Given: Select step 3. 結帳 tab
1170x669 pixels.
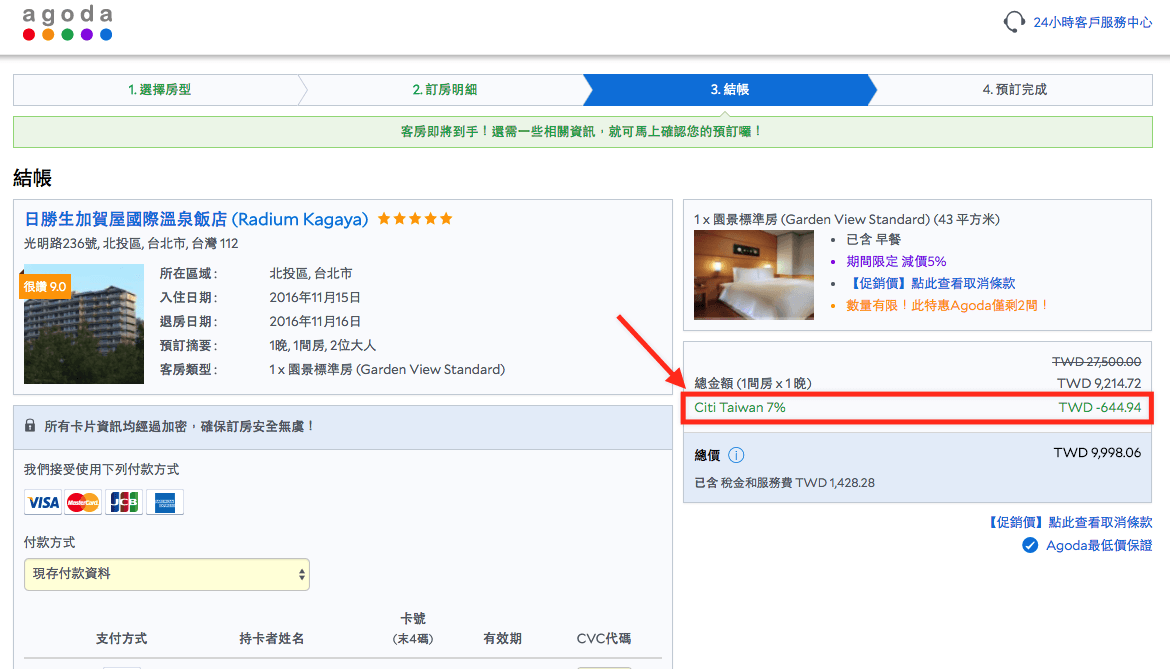Looking at the screenshot, I should [729, 89].
